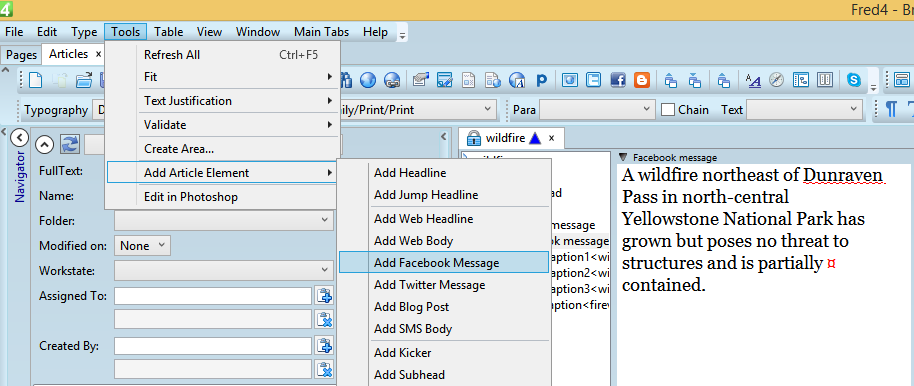Click the globe with chain link icon

click(x=392, y=79)
